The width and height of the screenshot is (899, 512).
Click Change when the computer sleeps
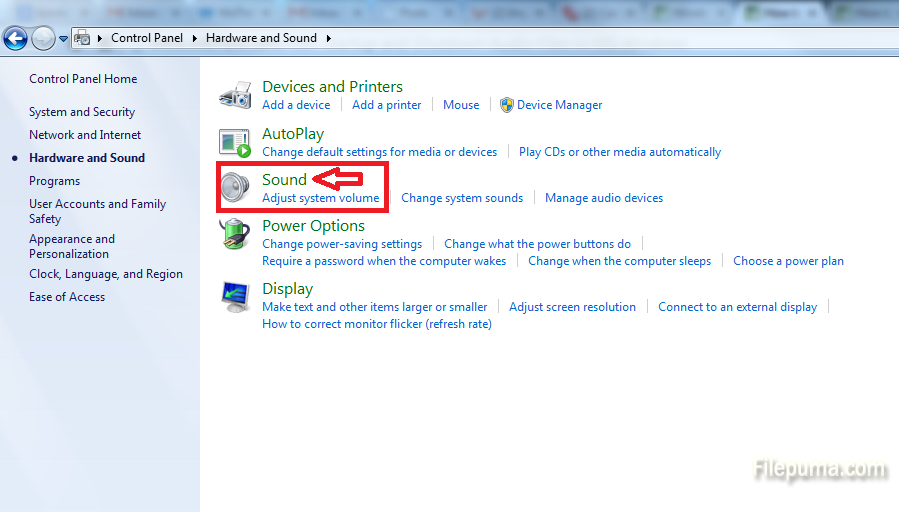coord(619,261)
